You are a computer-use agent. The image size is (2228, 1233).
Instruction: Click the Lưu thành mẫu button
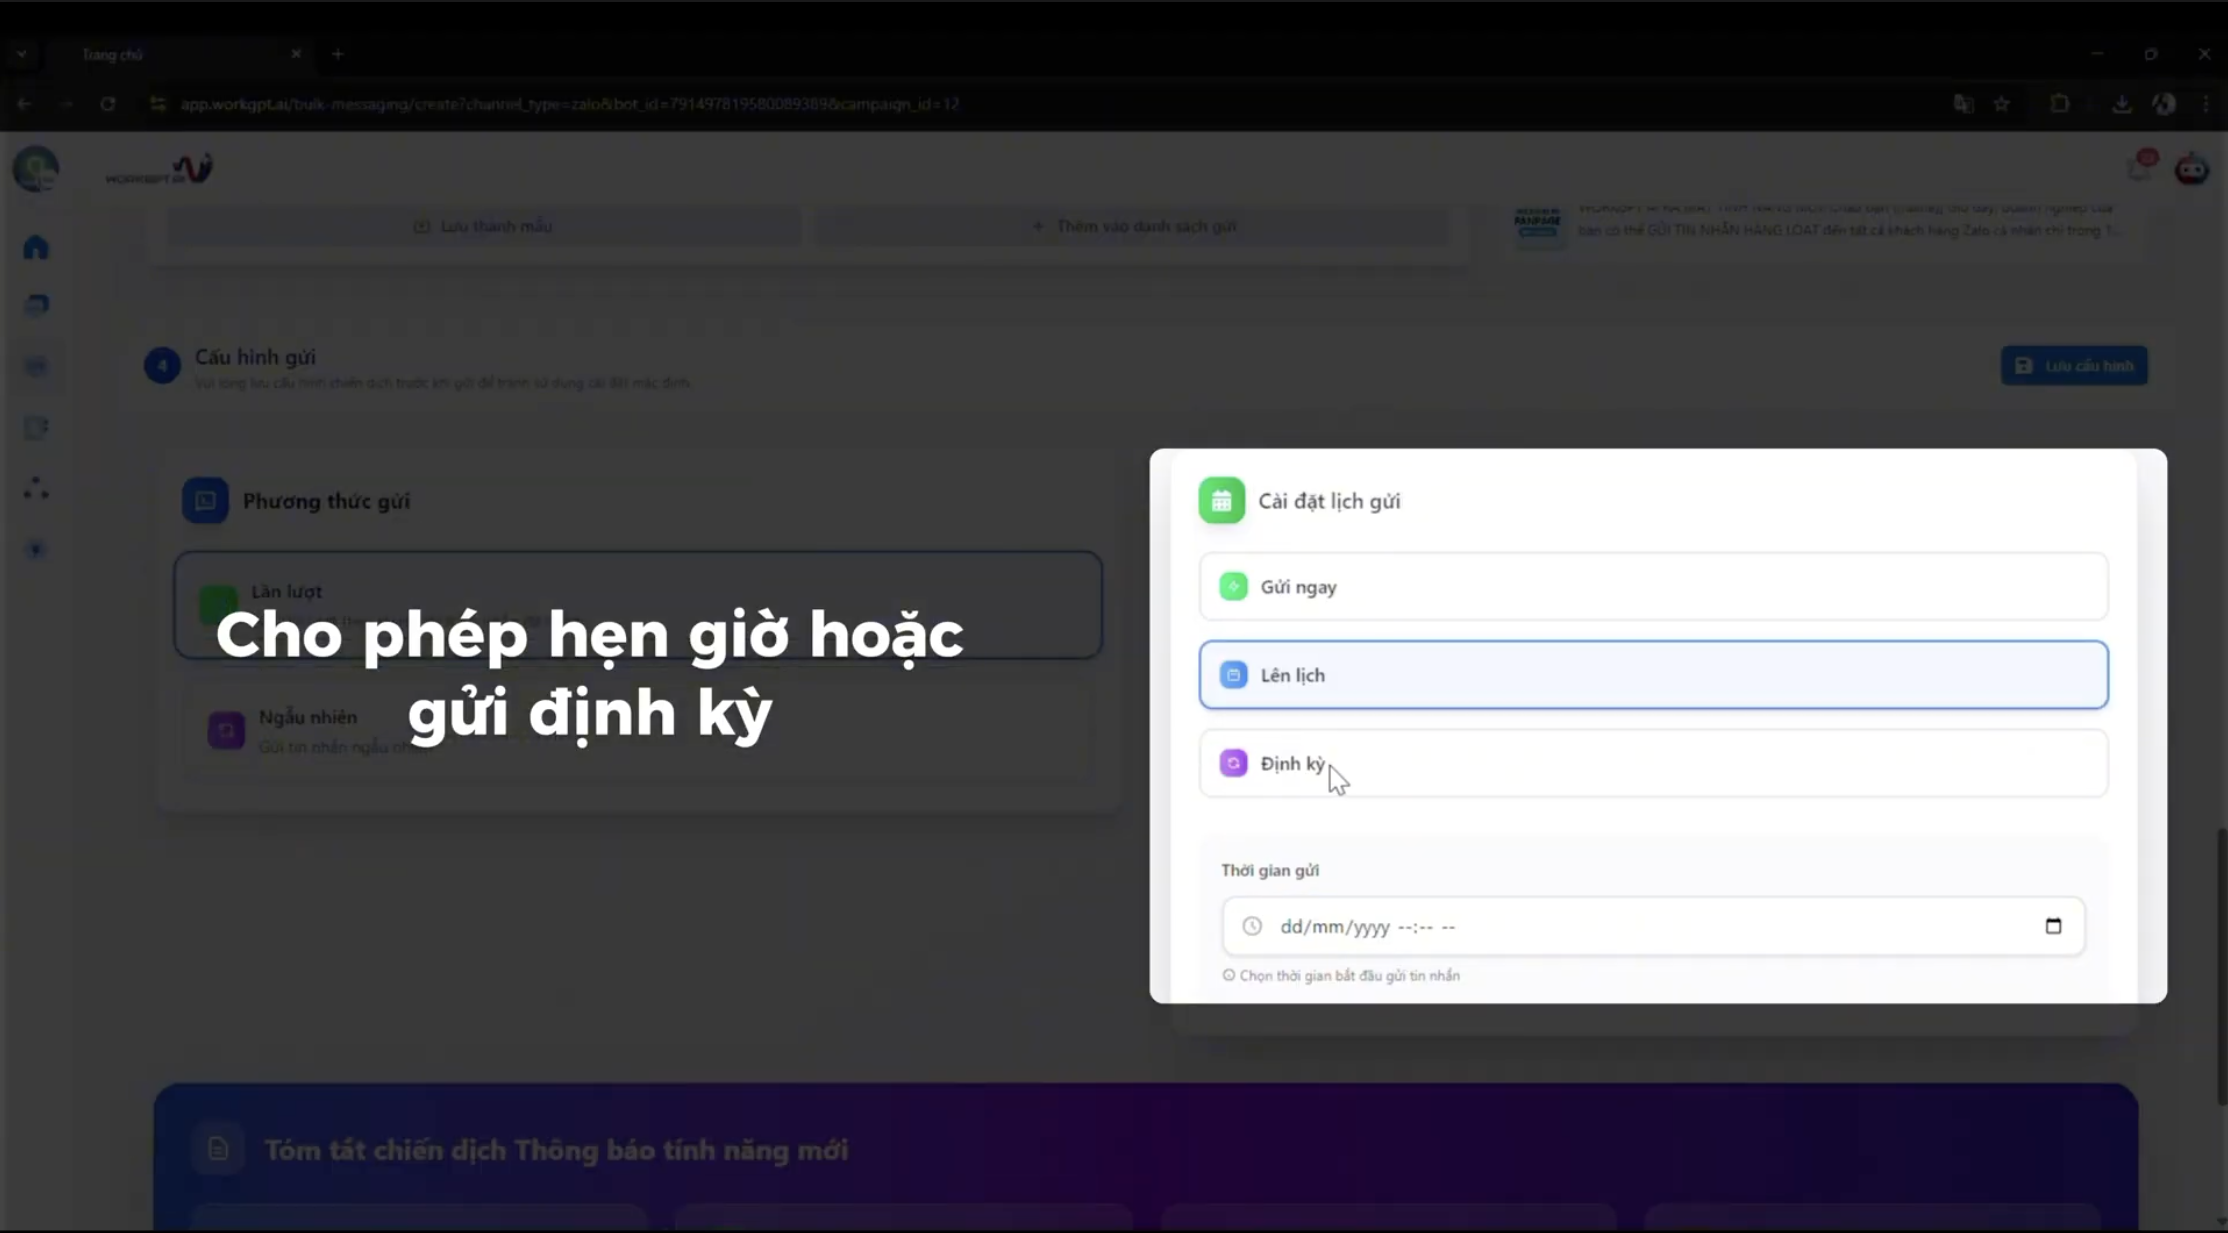coord(483,227)
